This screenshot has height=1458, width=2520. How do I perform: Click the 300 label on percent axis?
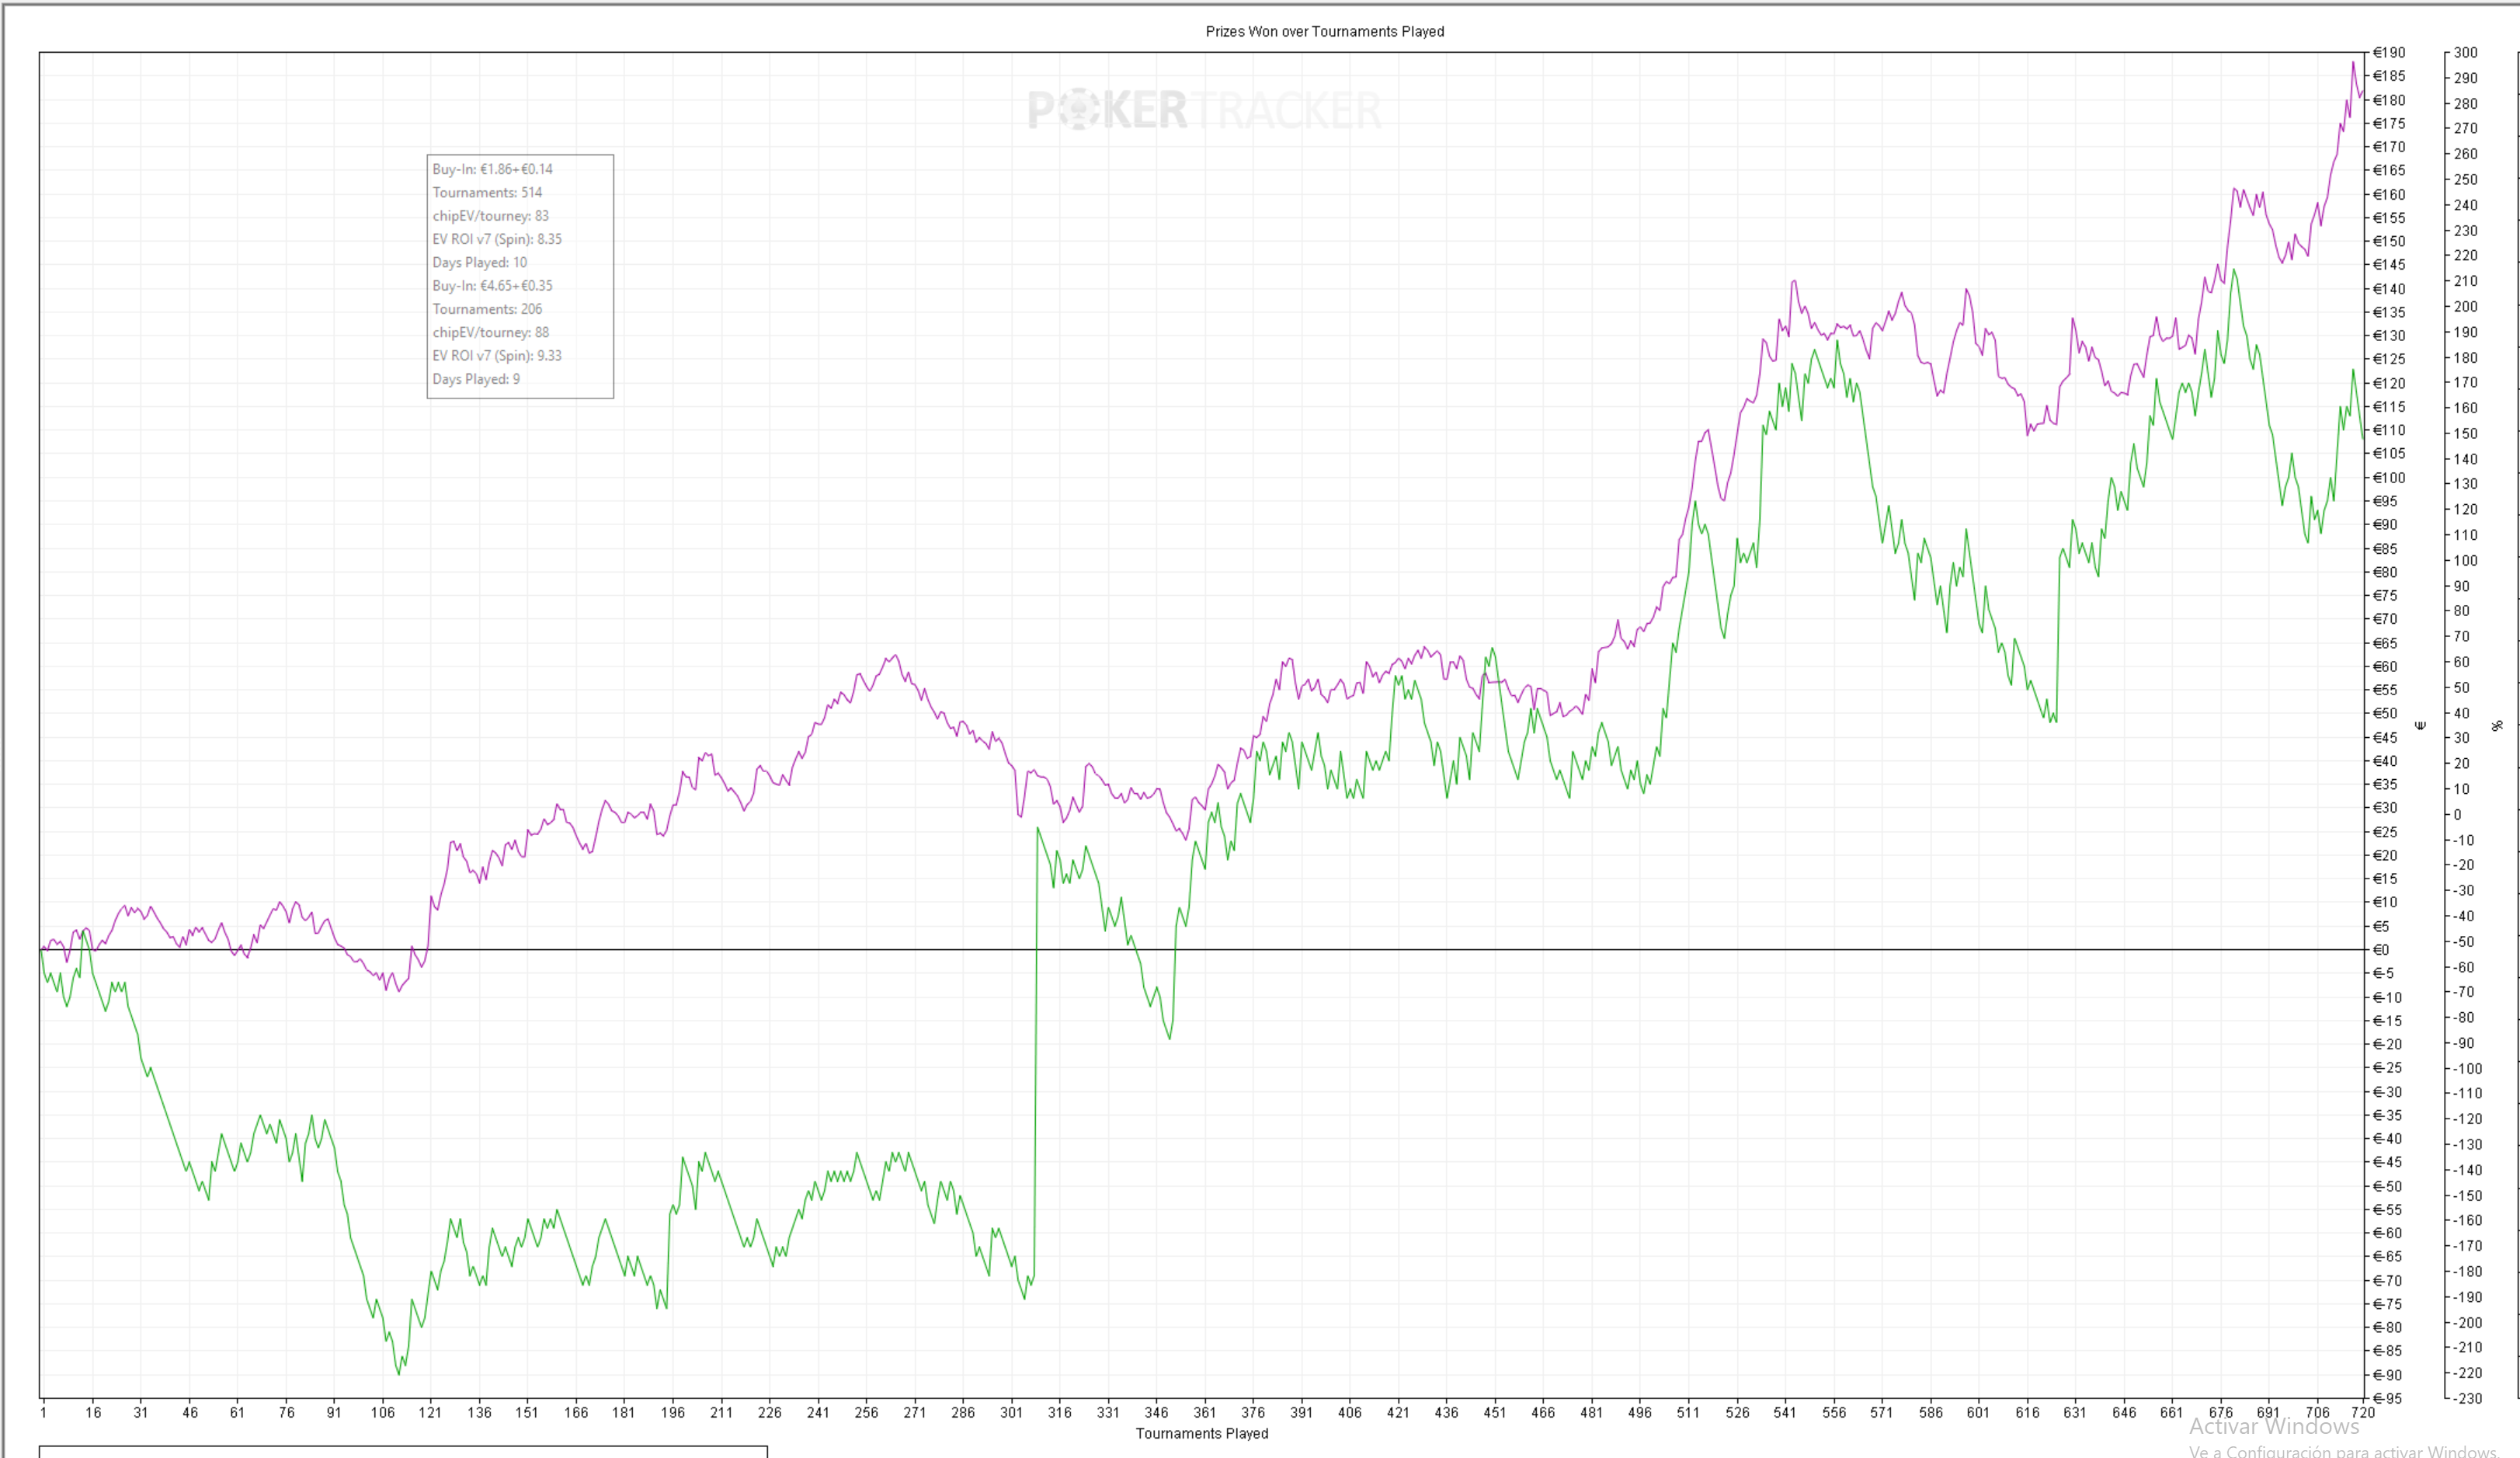coord(2465,53)
